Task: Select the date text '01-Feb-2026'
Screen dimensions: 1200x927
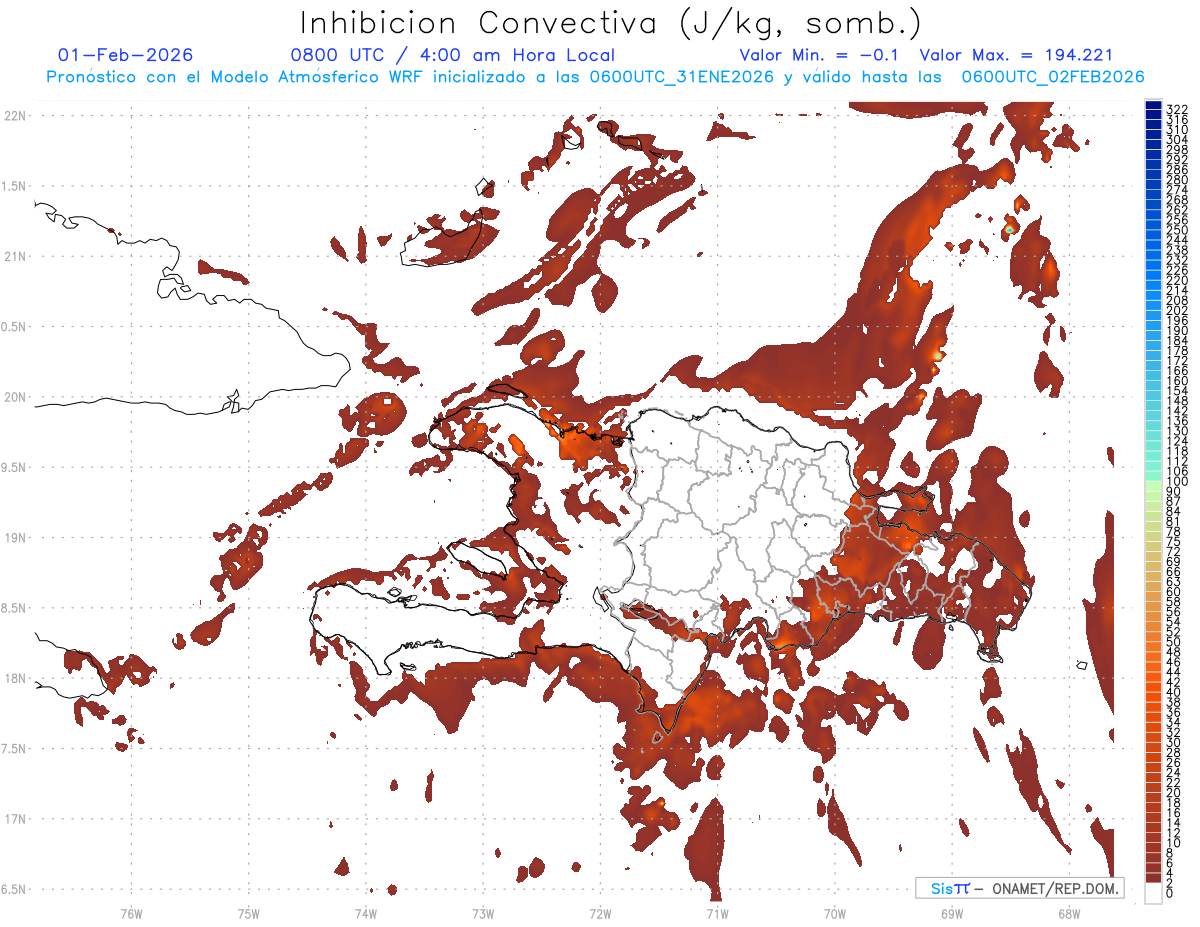Action: tap(125, 55)
